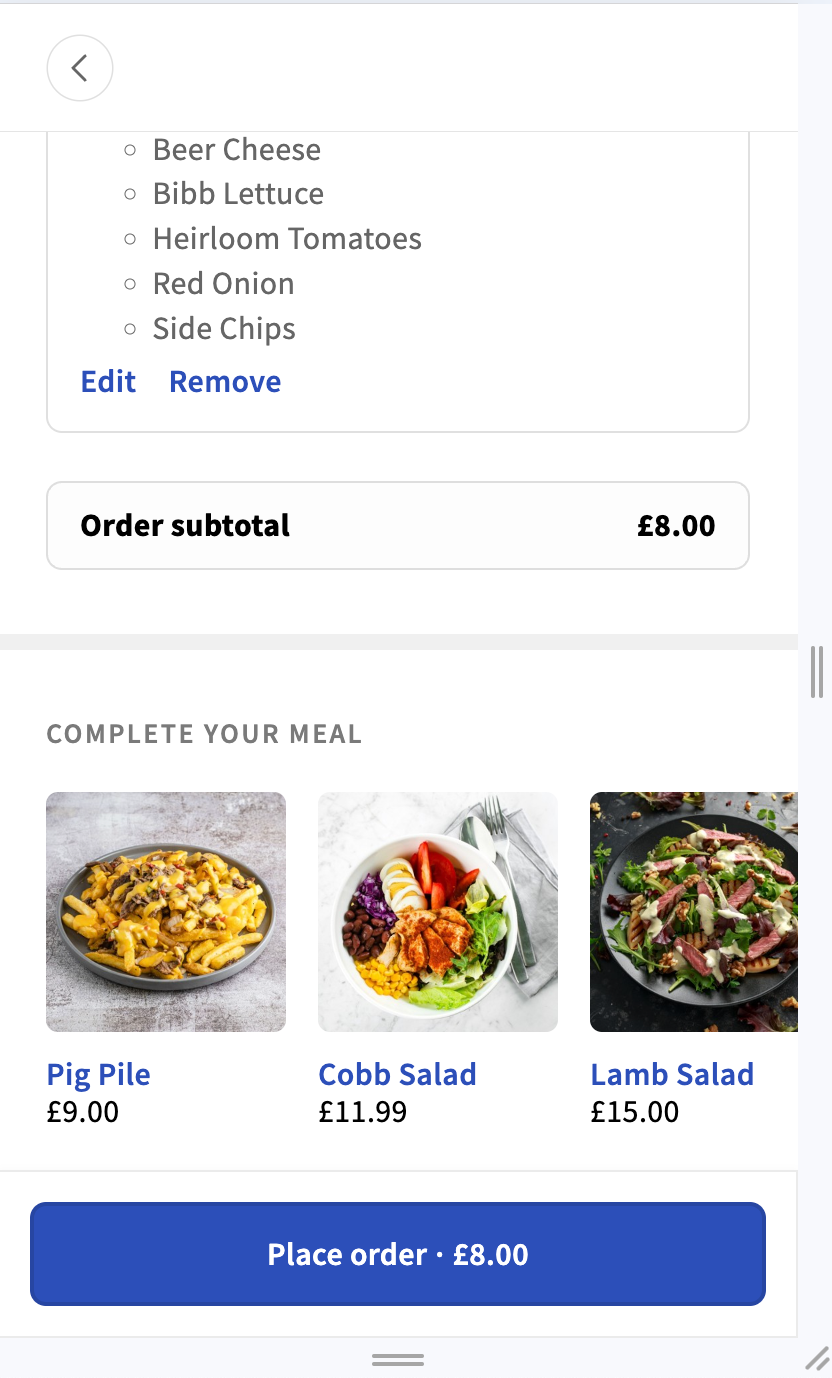832x1378 pixels.
Task: Click the horizontal resize handle at bottom
Action: [x=398, y=1360]
